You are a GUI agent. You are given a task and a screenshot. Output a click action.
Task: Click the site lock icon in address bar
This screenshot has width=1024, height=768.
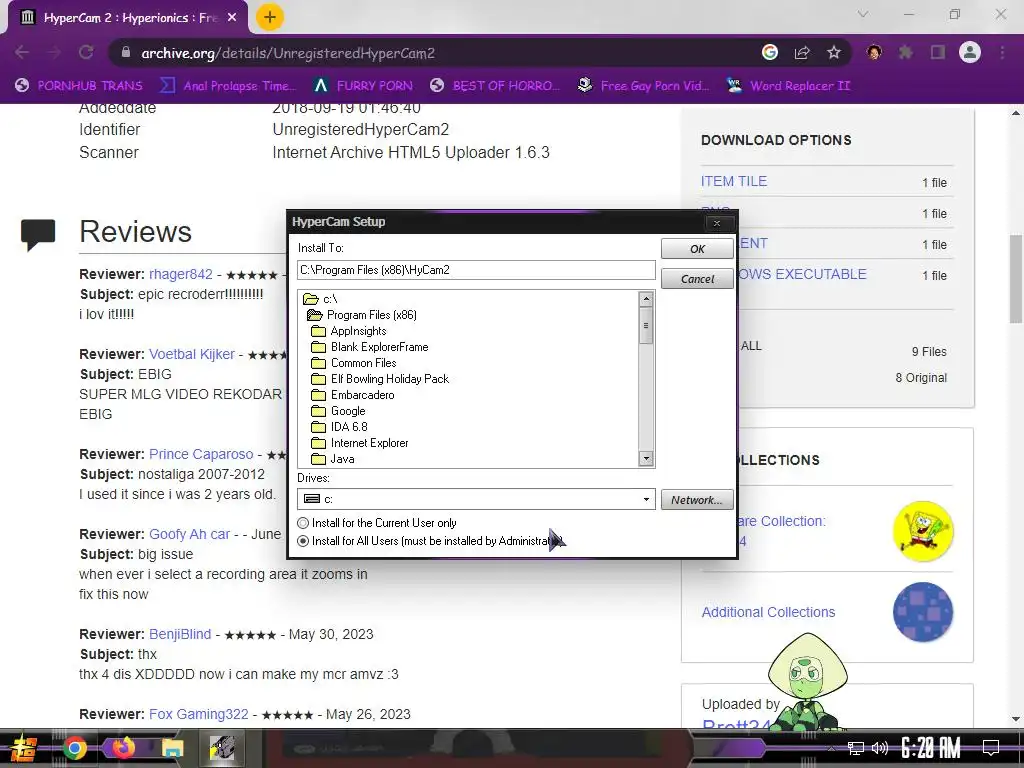(x=125, y=52)
